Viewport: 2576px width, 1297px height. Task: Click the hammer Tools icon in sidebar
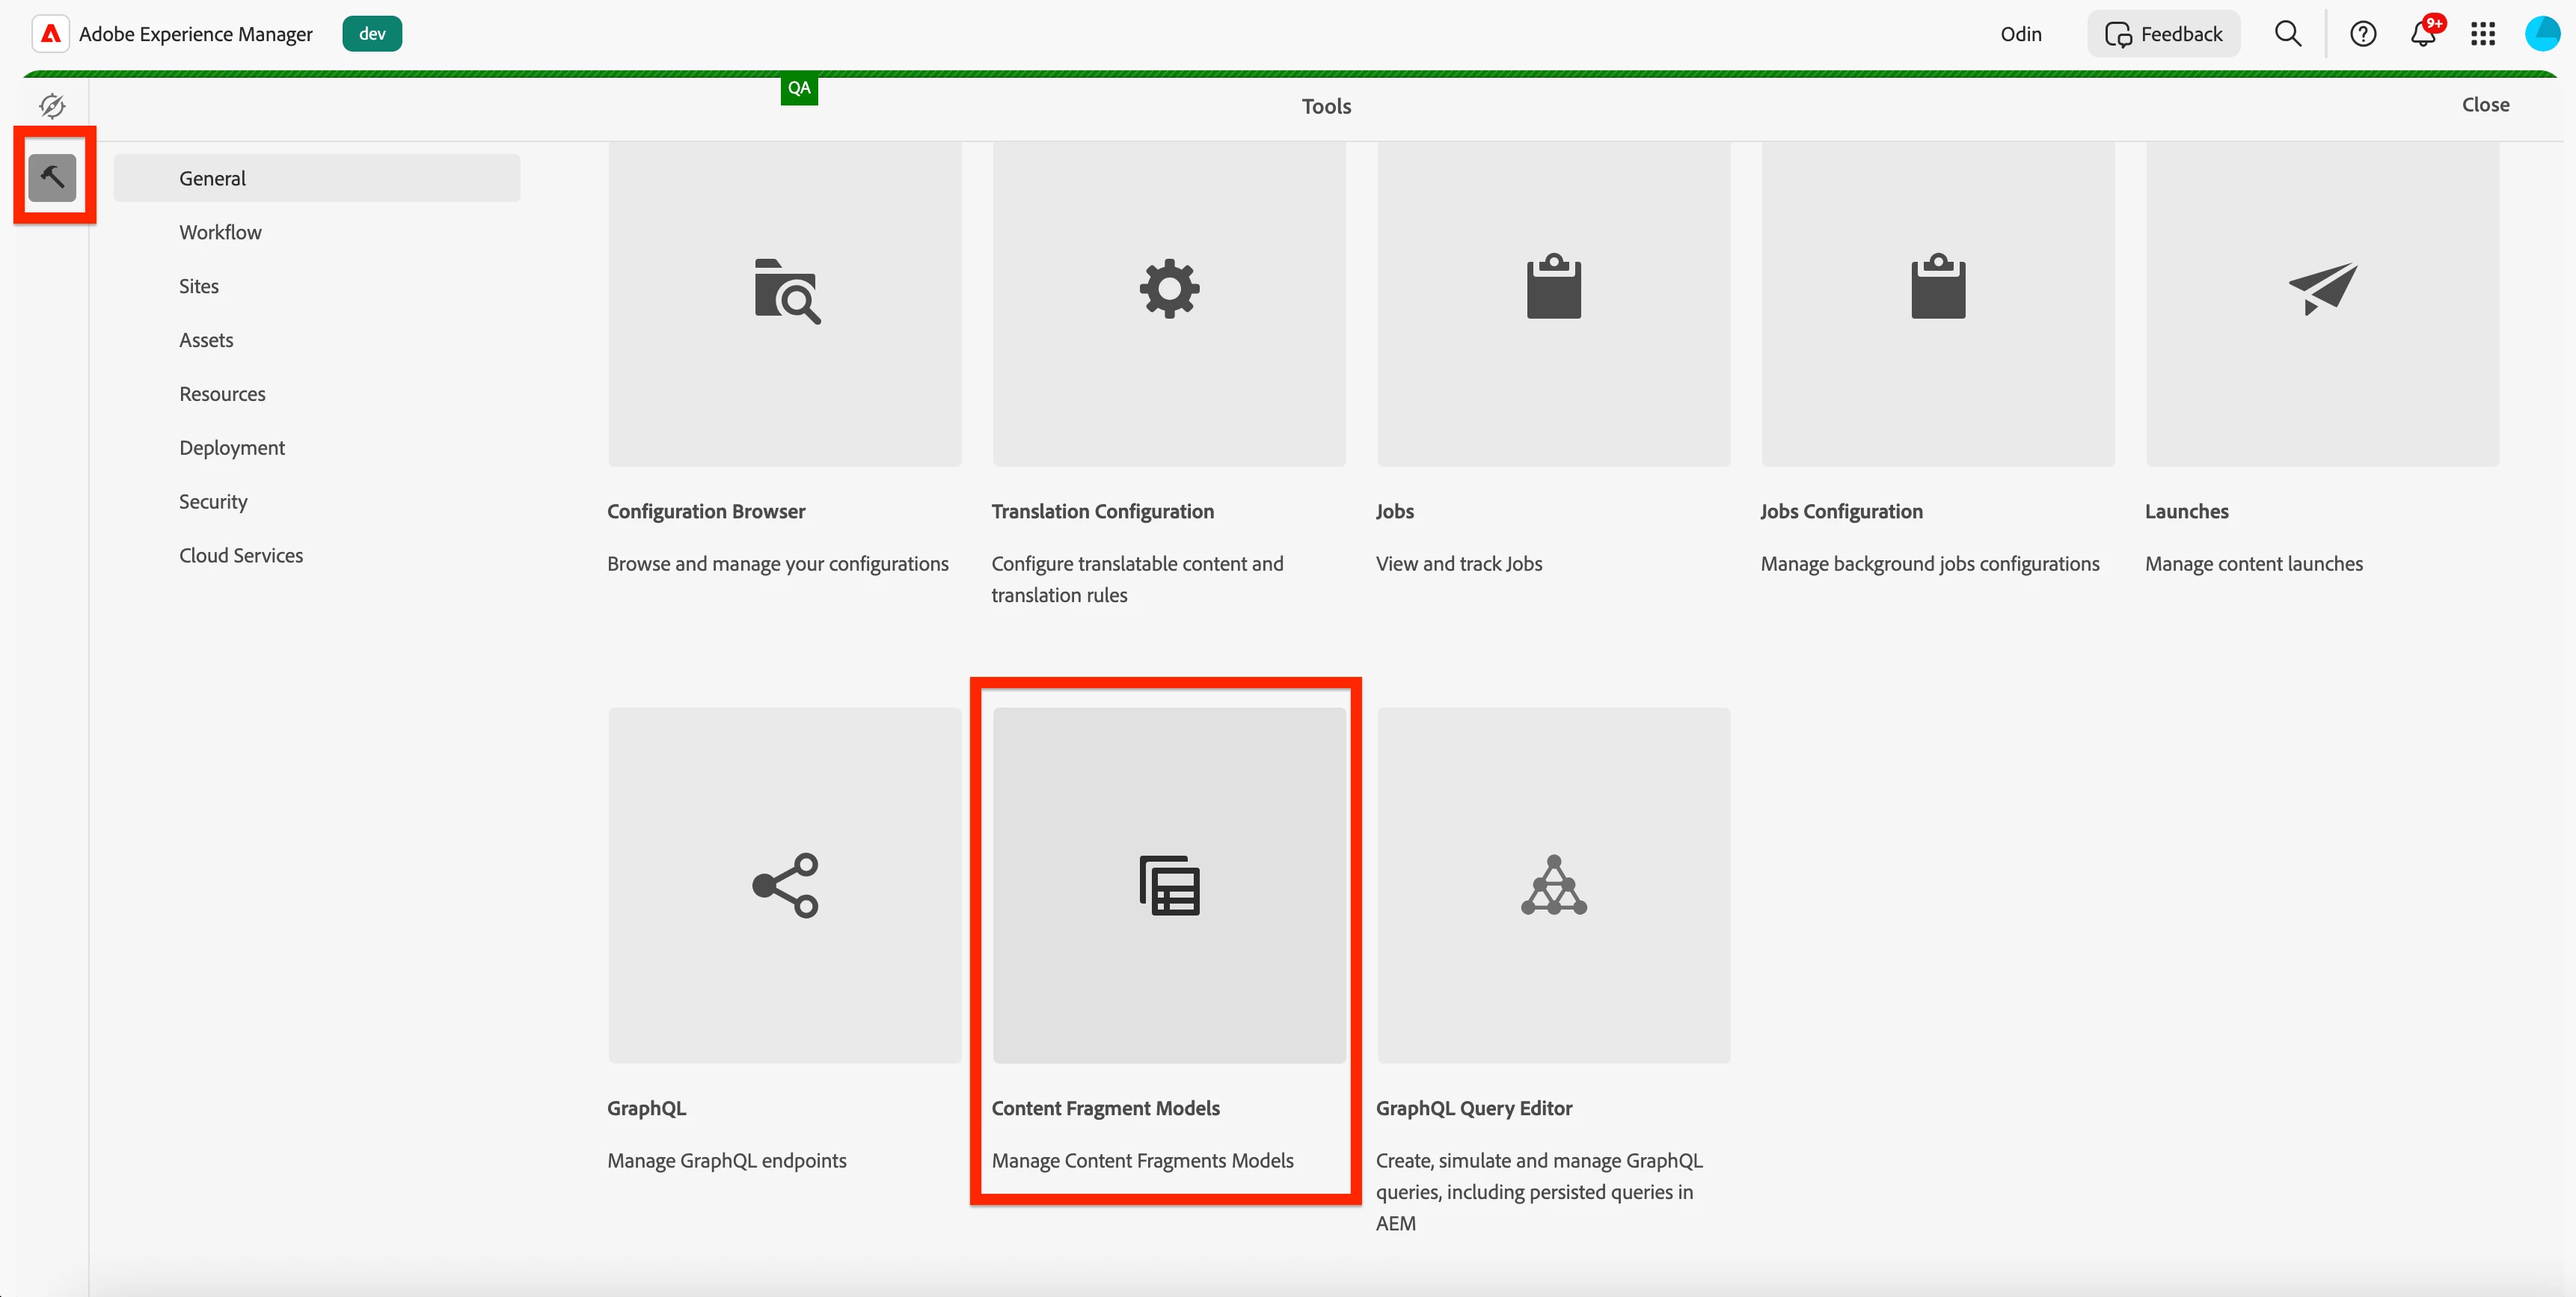(x=52, y=178)
